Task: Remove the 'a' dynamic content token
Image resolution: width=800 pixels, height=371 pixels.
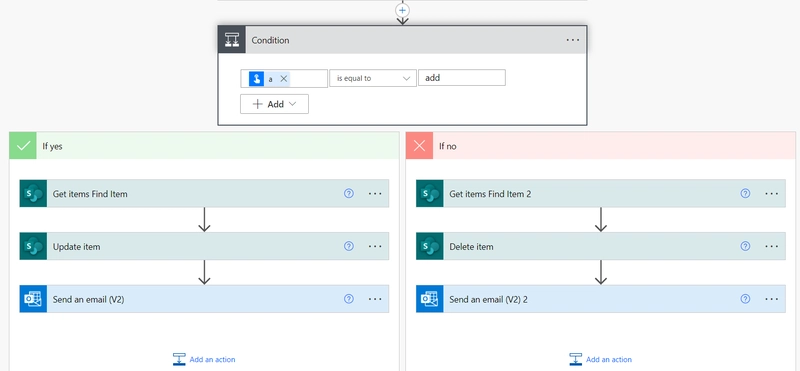Action: coord(284,79)
